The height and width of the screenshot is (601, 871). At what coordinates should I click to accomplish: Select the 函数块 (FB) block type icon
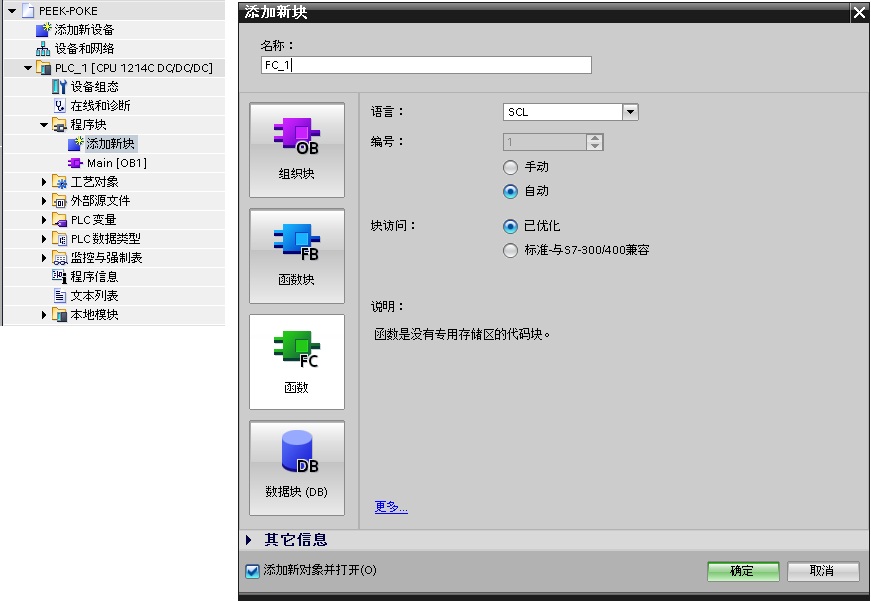[296, 244]
